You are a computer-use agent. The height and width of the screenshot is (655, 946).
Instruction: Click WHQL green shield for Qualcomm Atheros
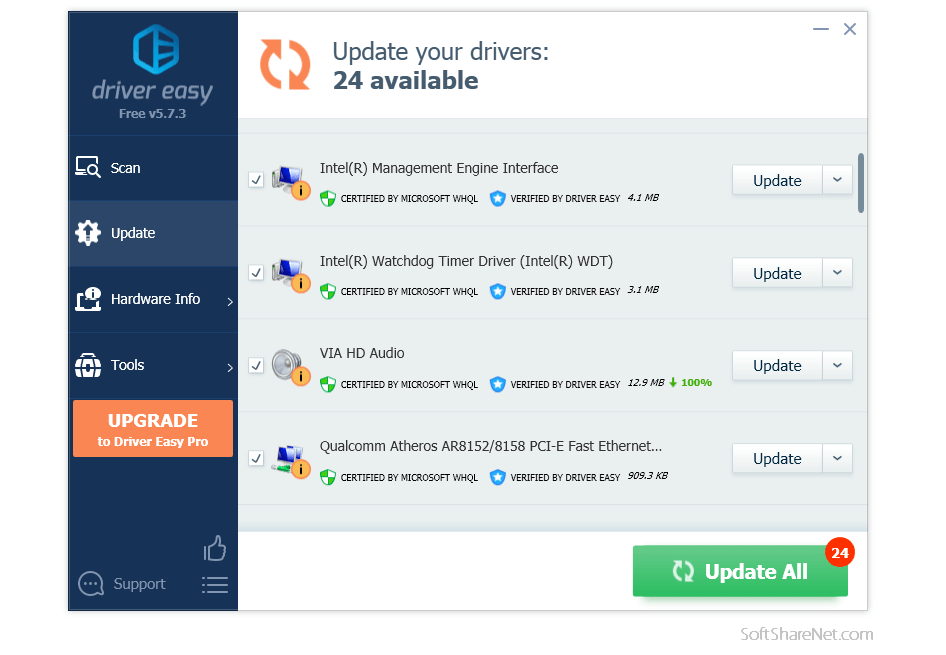pos(328,477)
